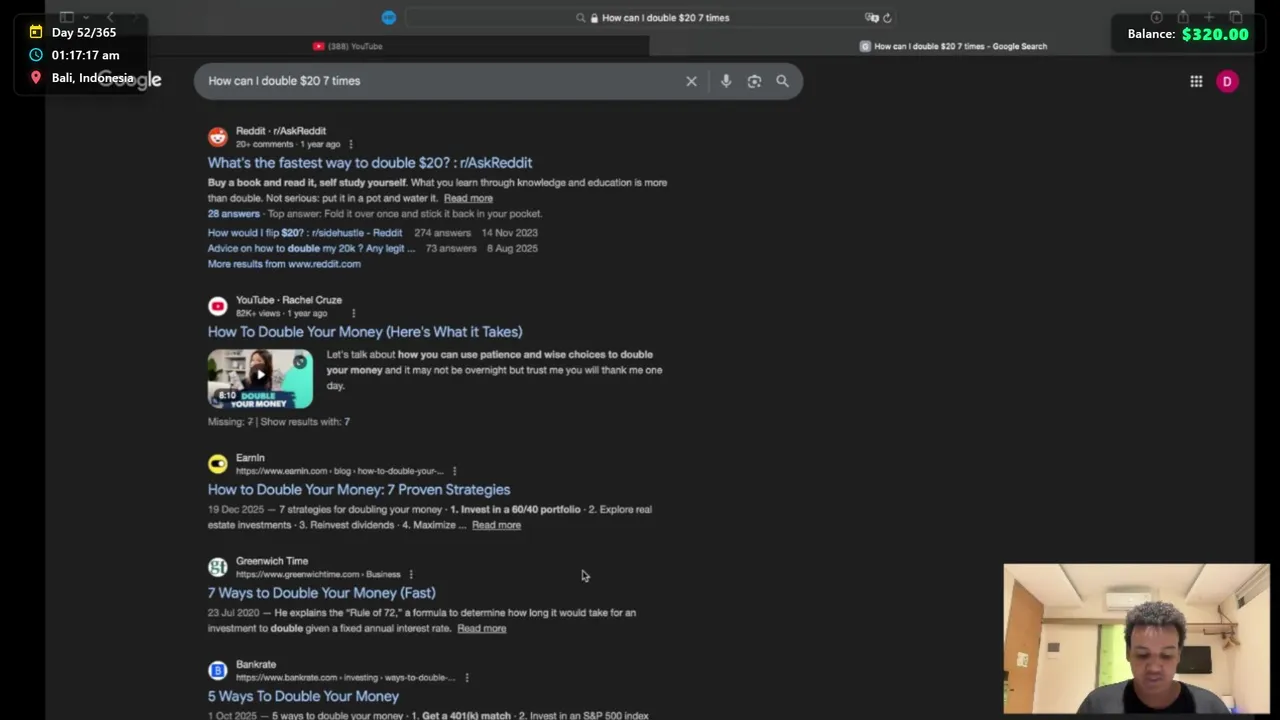Clear the Google search box with X
Screen dimensions: 1280x720
point(691,81)
